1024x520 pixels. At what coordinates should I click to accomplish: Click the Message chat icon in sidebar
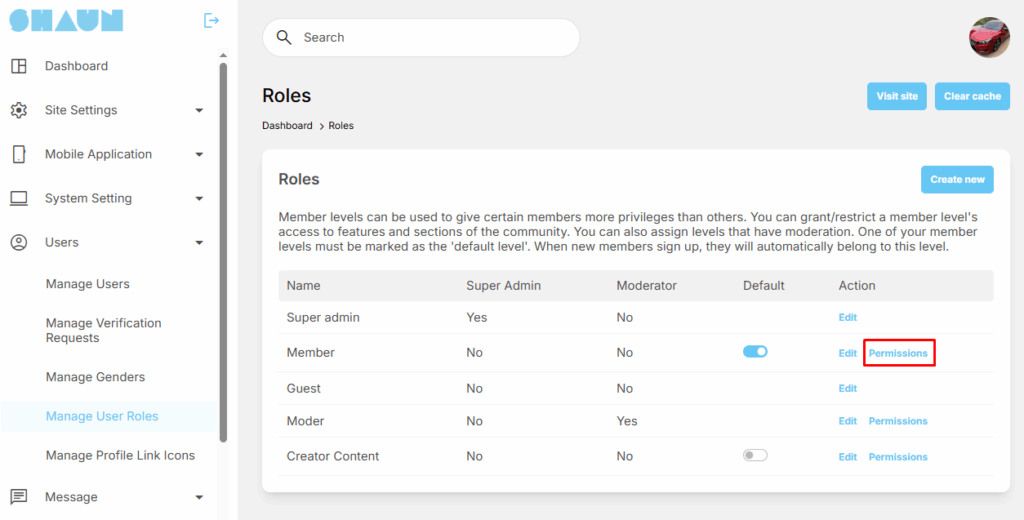pyautogui.click(x=18, y=497)
